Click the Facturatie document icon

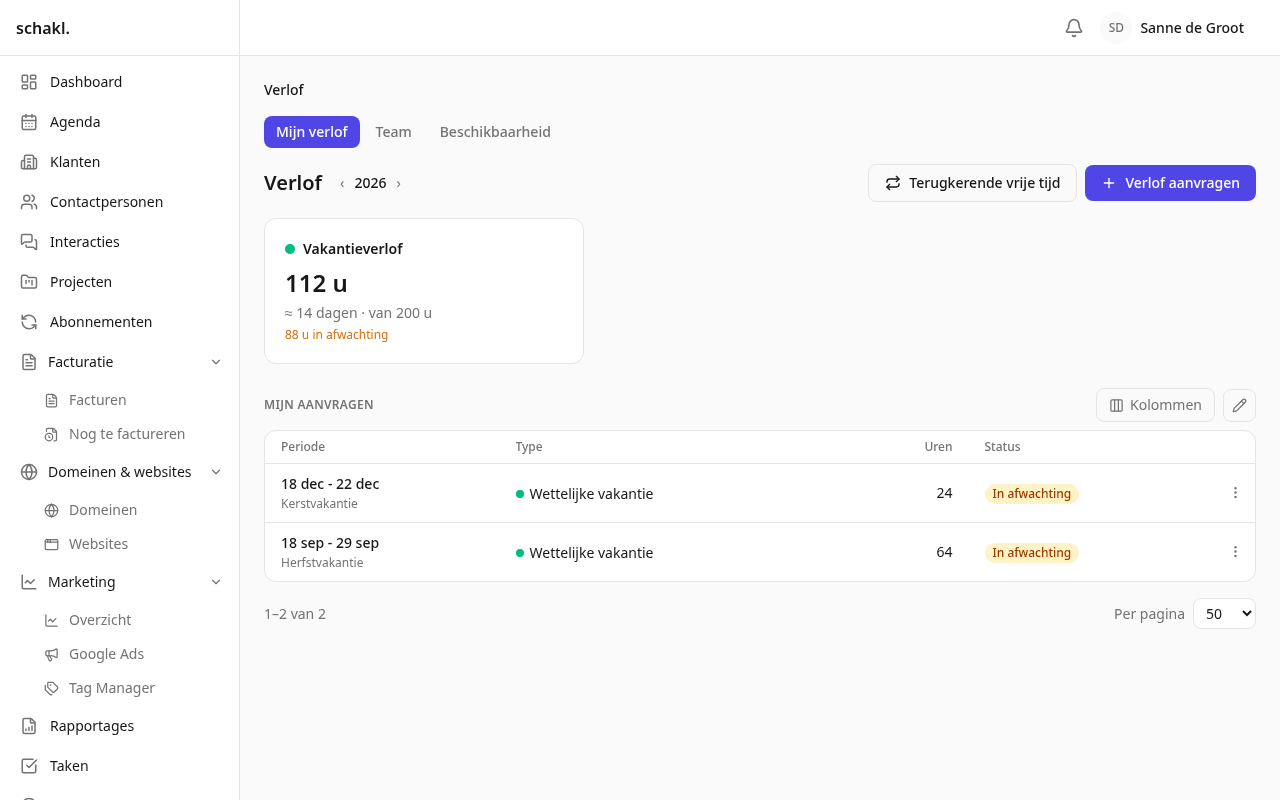29,362
